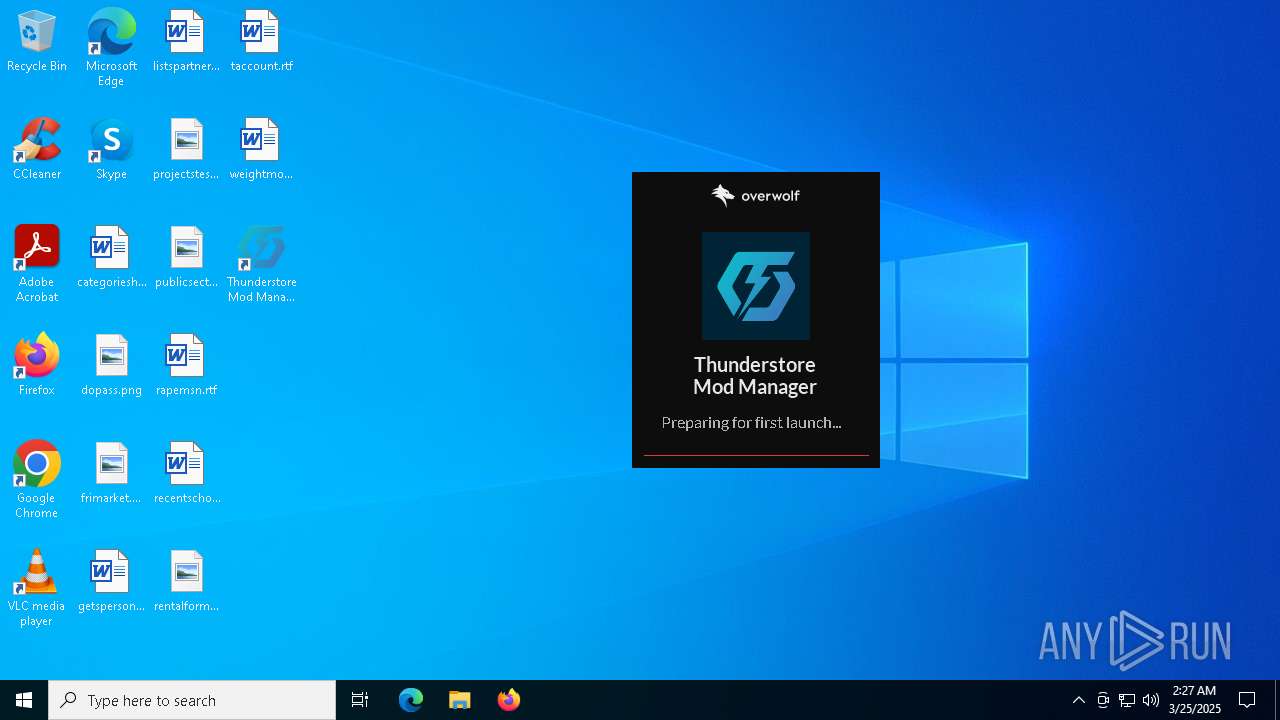
Task: Click the Overwolf logo in splash window
Action: (755, 195)
